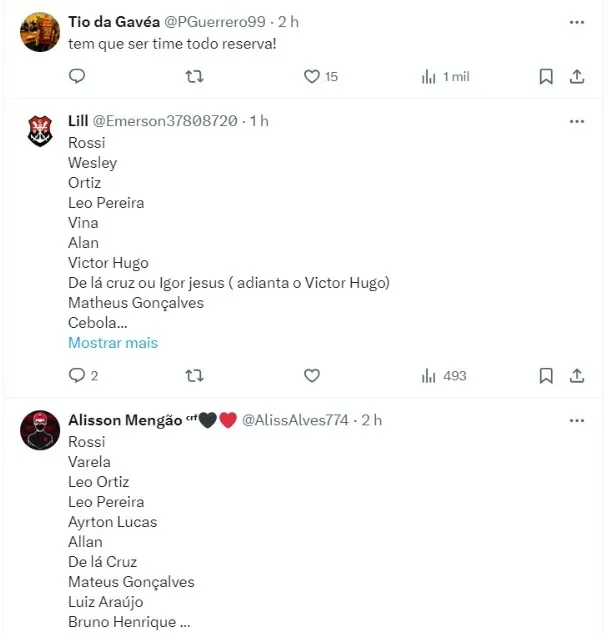The height and width of the screenshot is (633, 608).
Task: Open more options on Tio da Gavéa's tweet
Action: tap(577, 22)
